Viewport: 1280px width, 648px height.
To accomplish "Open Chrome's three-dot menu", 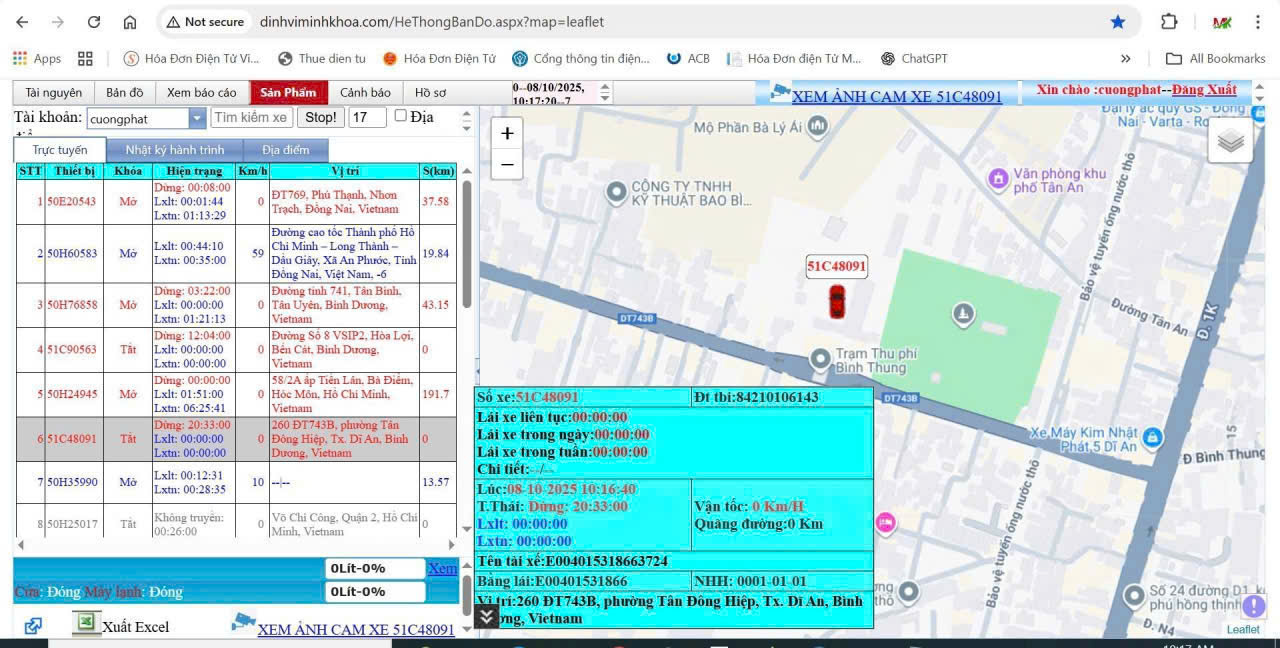I will (1258, 22).
